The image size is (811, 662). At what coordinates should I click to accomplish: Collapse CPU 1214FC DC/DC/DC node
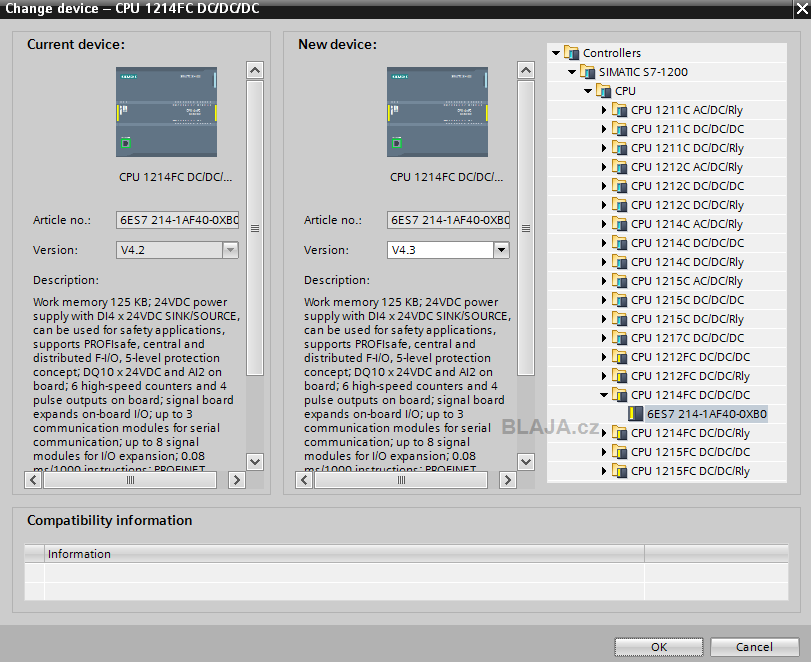coord(604,395)
